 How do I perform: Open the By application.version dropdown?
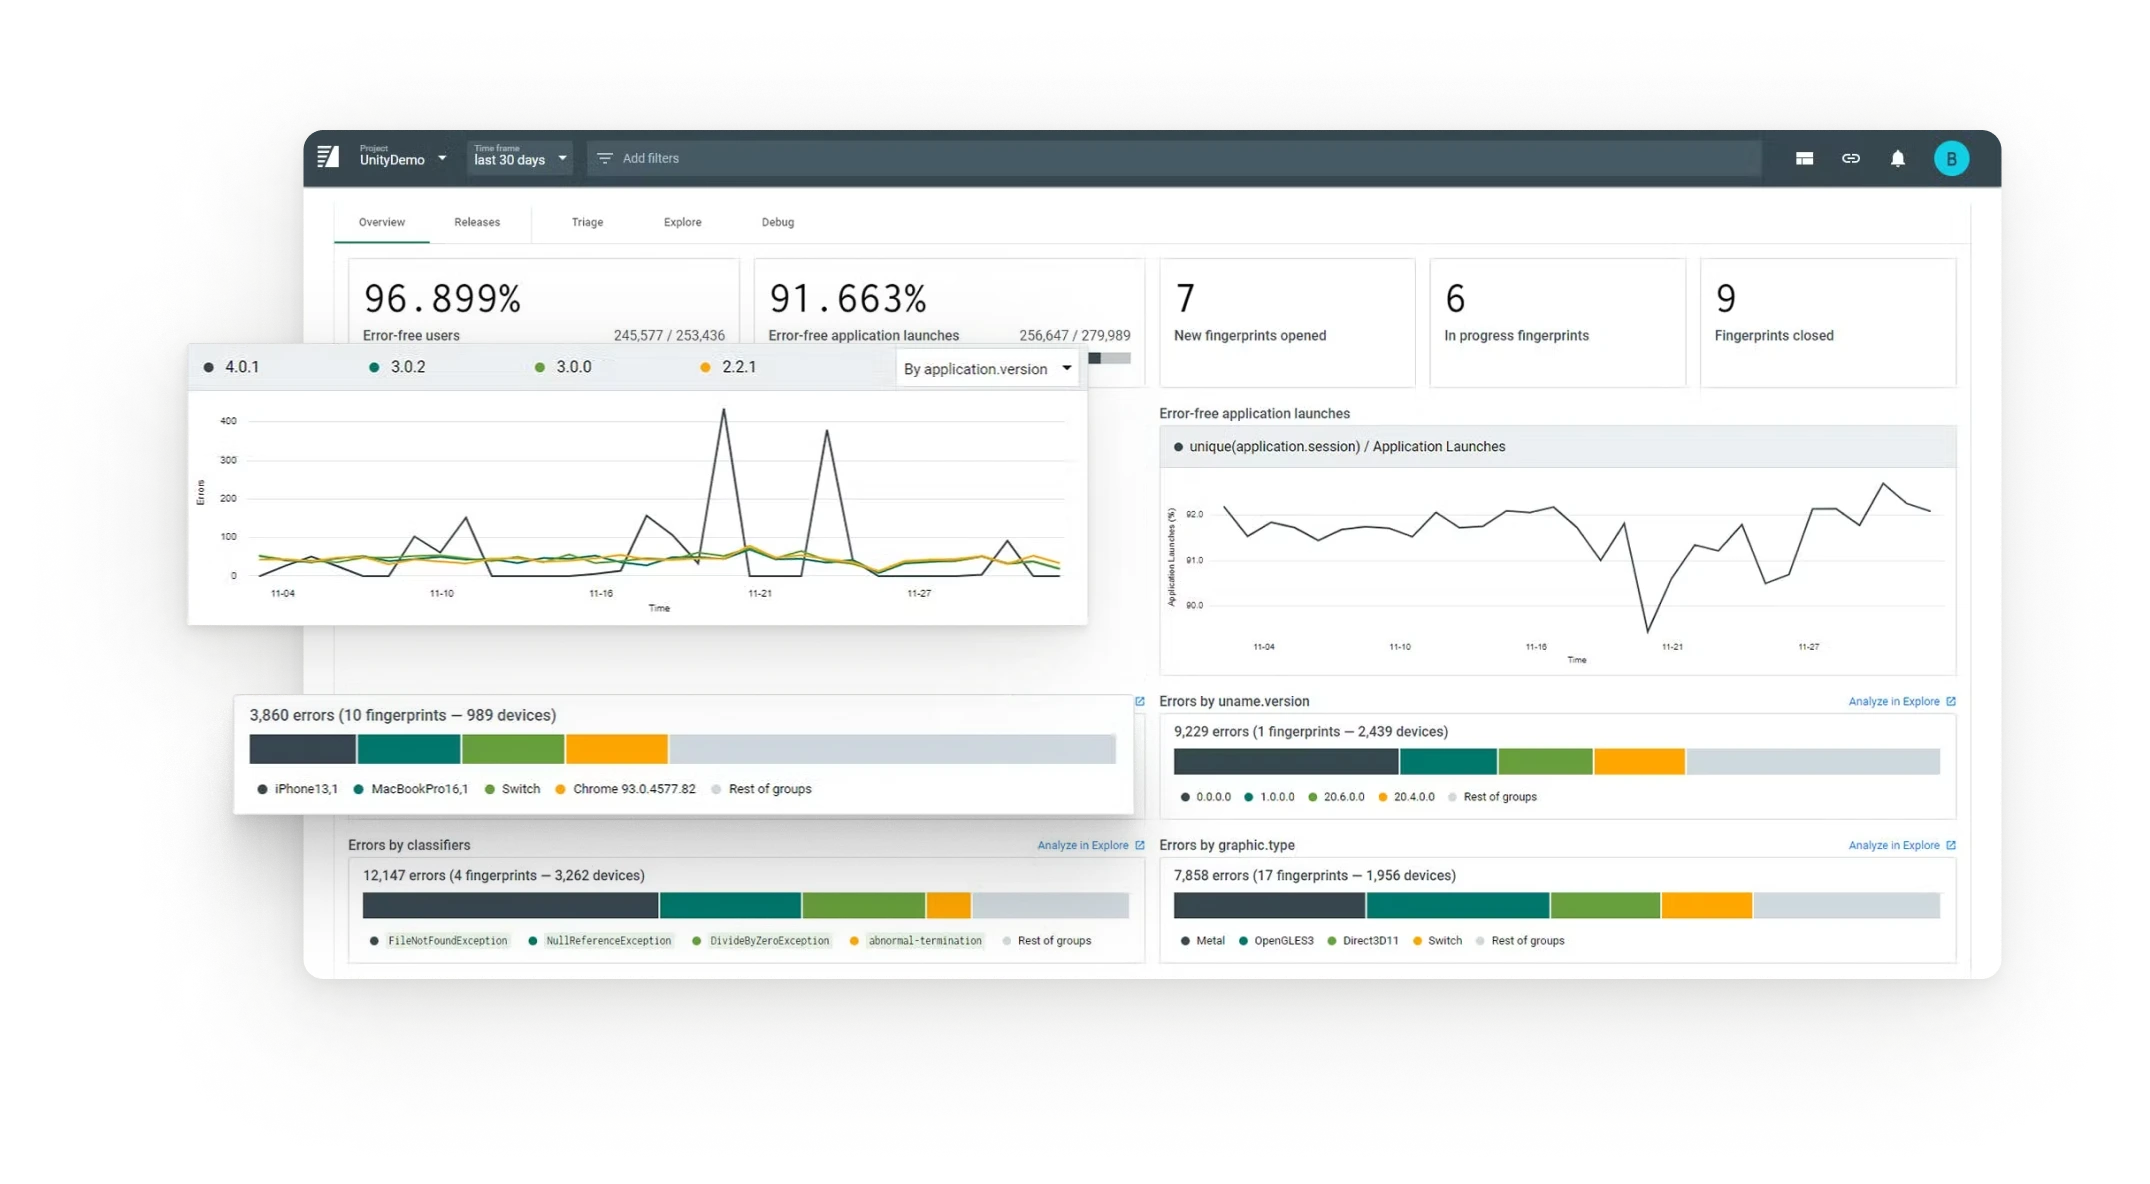click(987, 369)
